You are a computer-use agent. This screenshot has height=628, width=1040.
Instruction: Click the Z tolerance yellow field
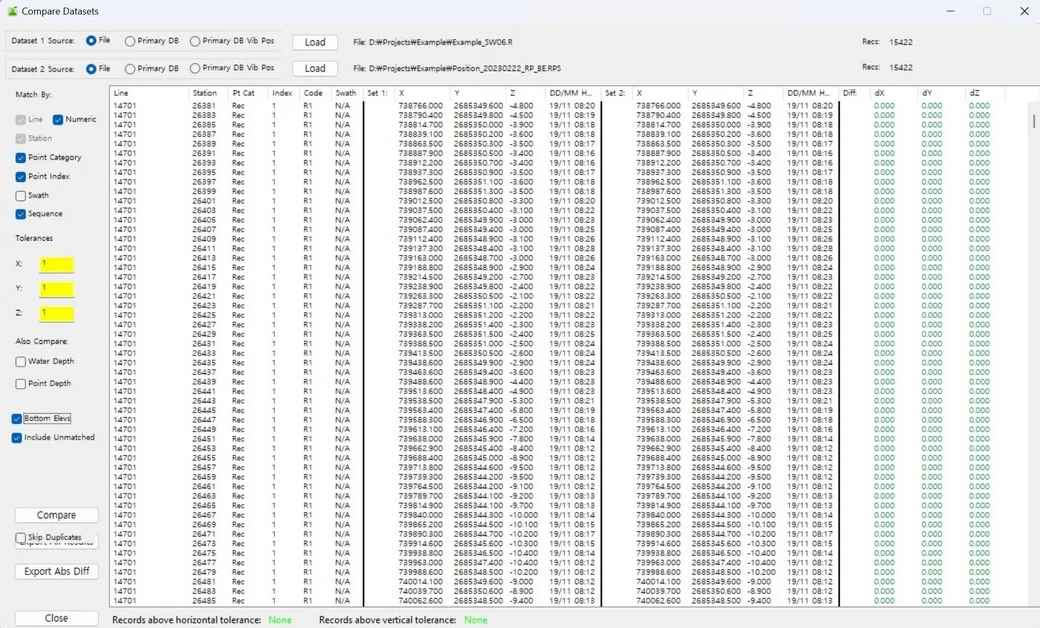(57, 314)
